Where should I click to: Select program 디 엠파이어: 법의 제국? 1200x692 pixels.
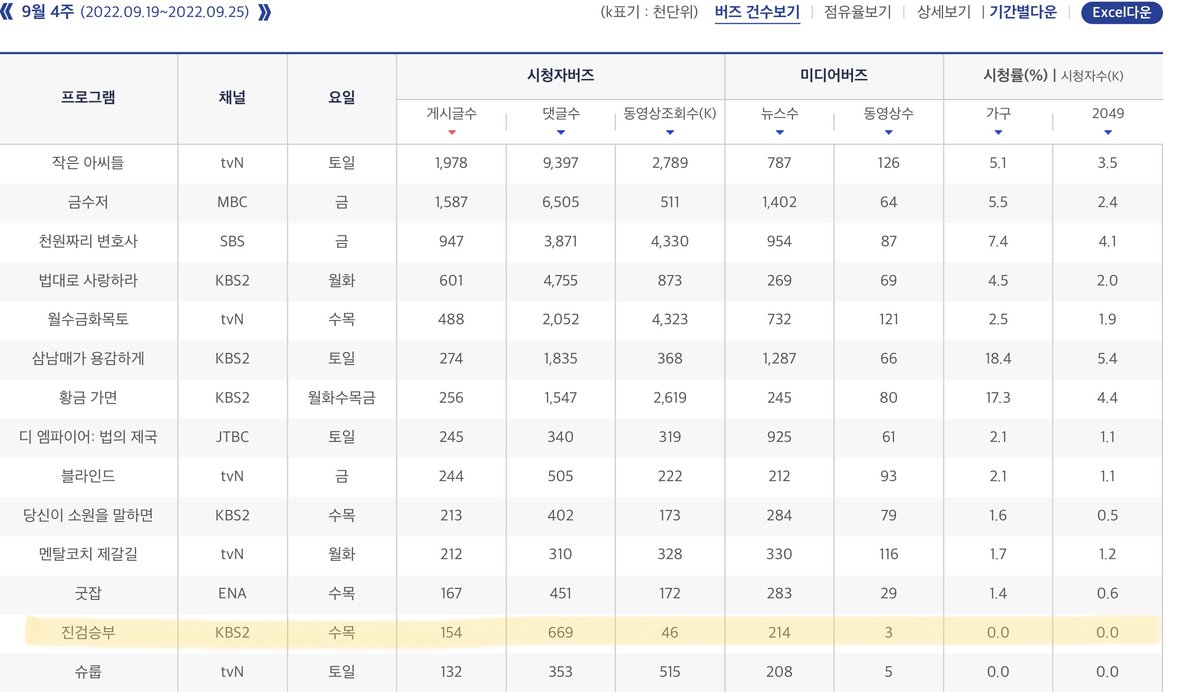88,437
